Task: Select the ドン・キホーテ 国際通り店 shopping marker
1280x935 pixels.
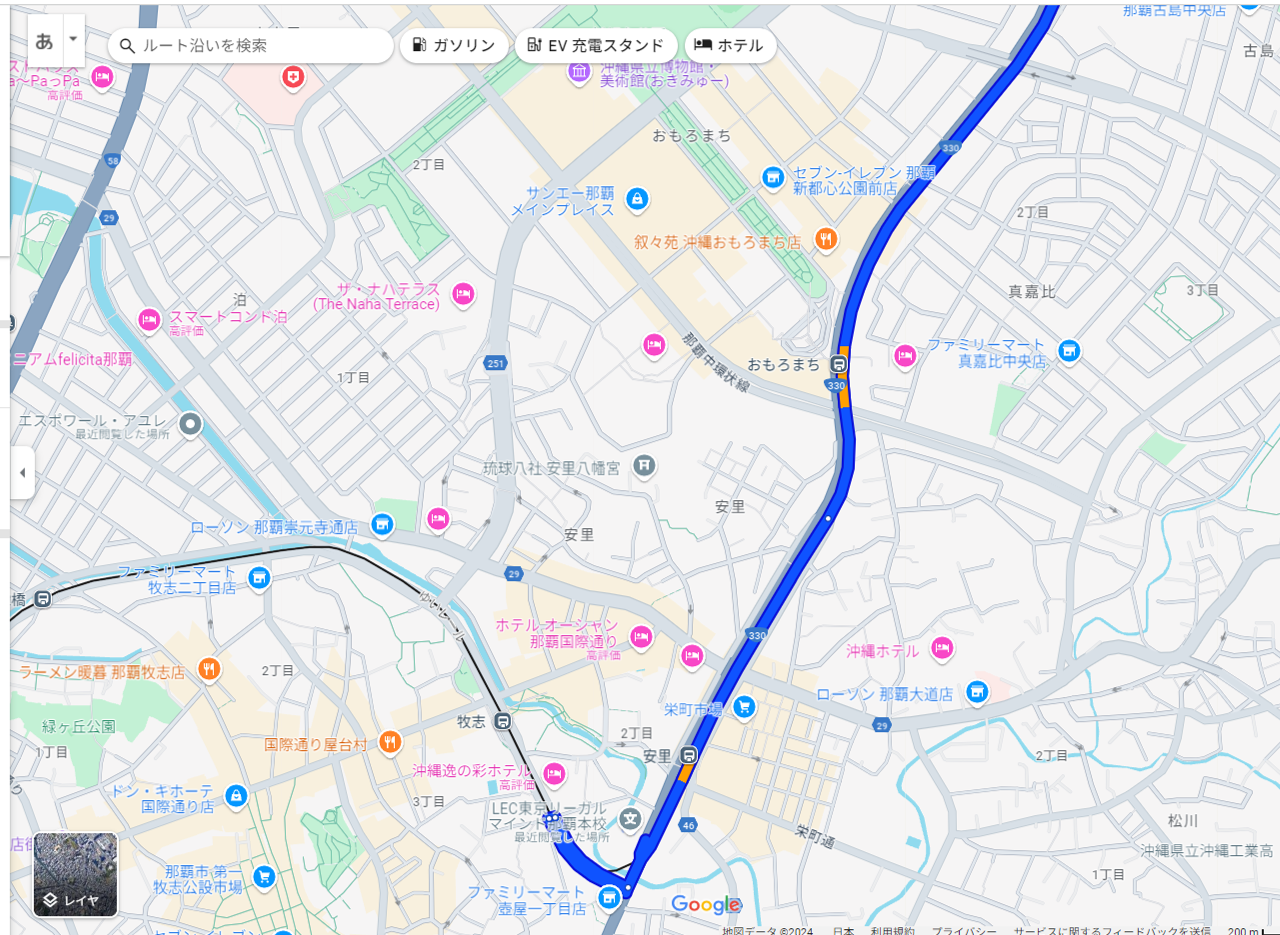Action: coord(236,796)
